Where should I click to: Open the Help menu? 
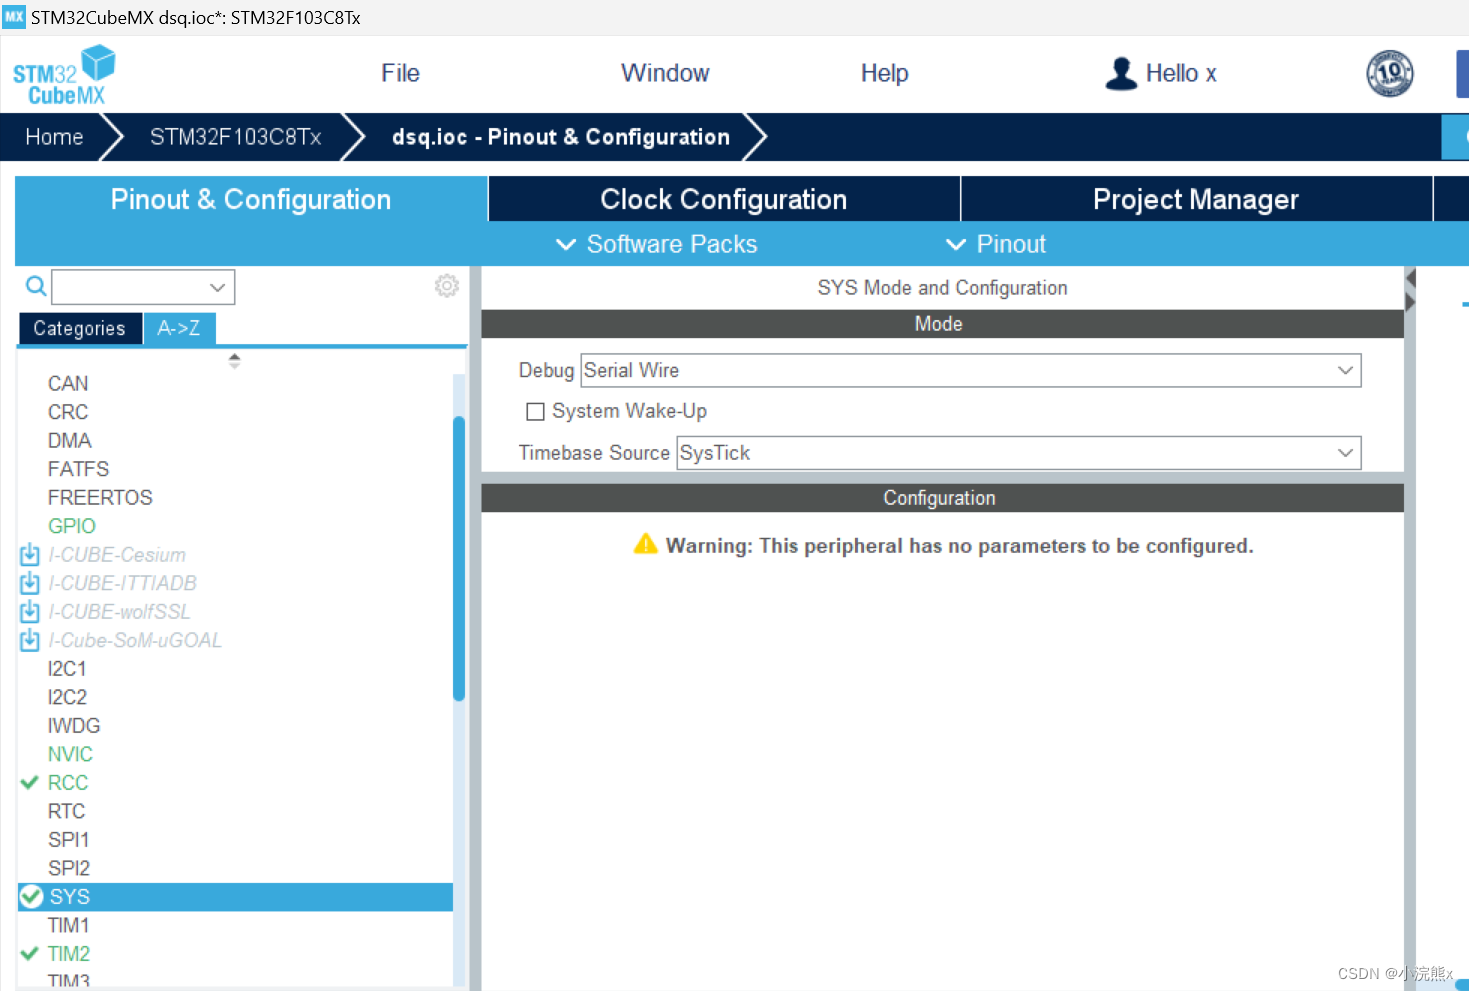click(885, 73)
